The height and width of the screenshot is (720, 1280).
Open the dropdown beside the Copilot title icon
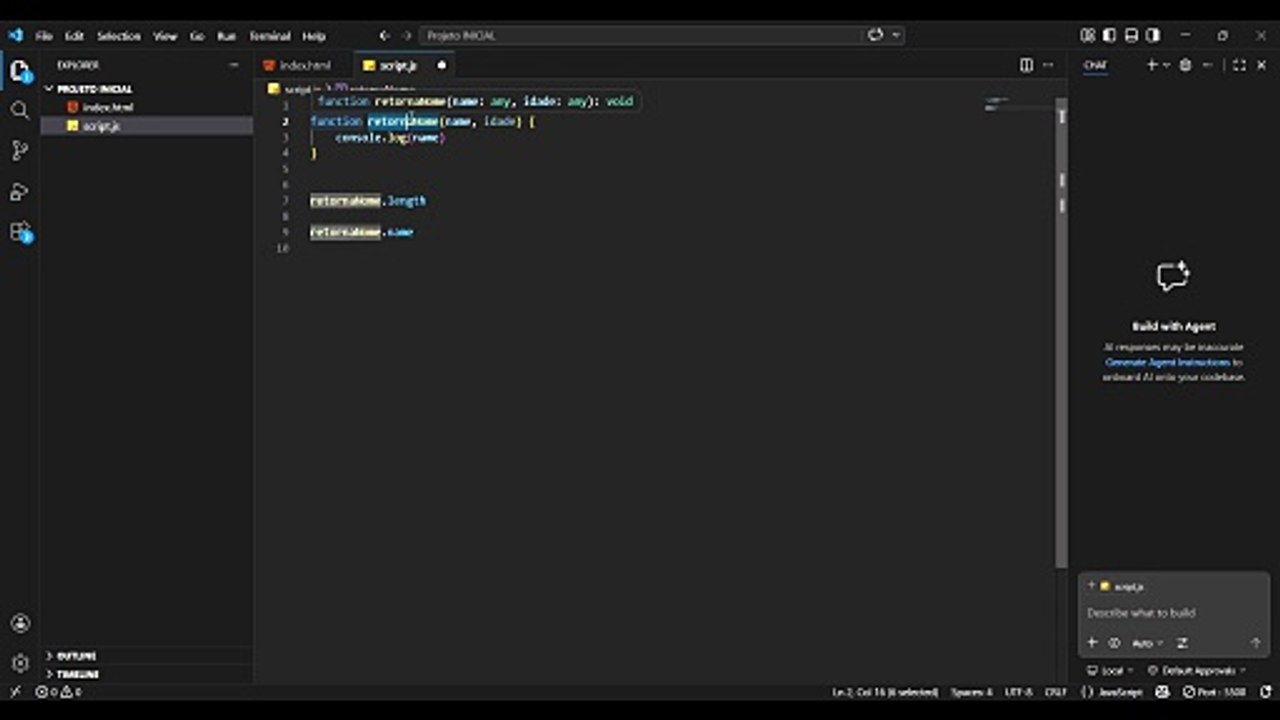pos(896,35)
